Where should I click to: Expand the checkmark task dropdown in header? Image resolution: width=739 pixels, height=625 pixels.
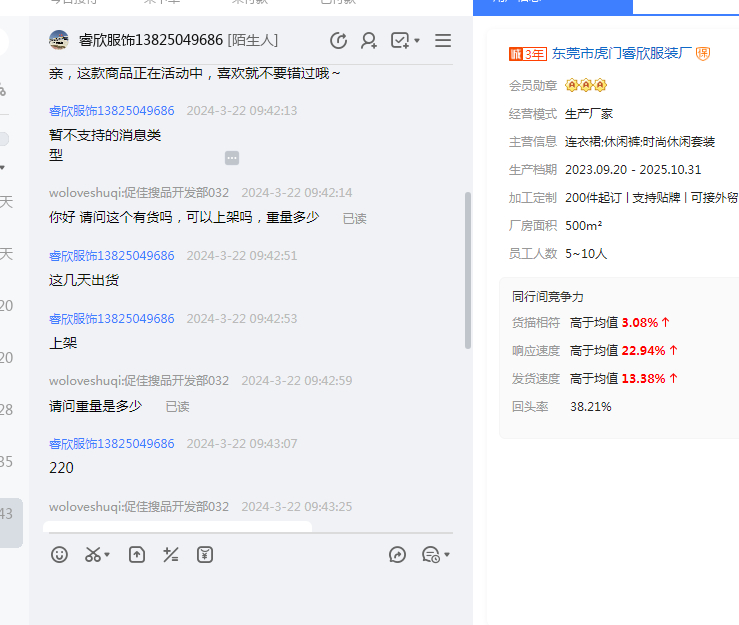417,41
